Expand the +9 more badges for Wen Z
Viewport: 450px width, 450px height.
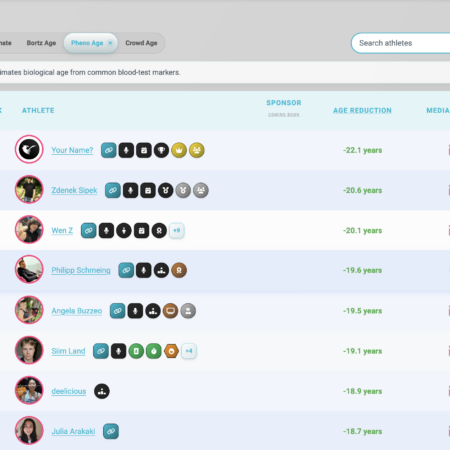click(x=177, y=230)
